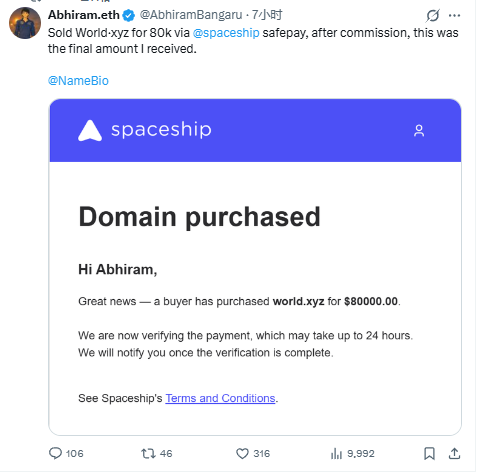Click the 9,992 views count
The height and width of the screenshot is (472, 477).
[361, 454]
